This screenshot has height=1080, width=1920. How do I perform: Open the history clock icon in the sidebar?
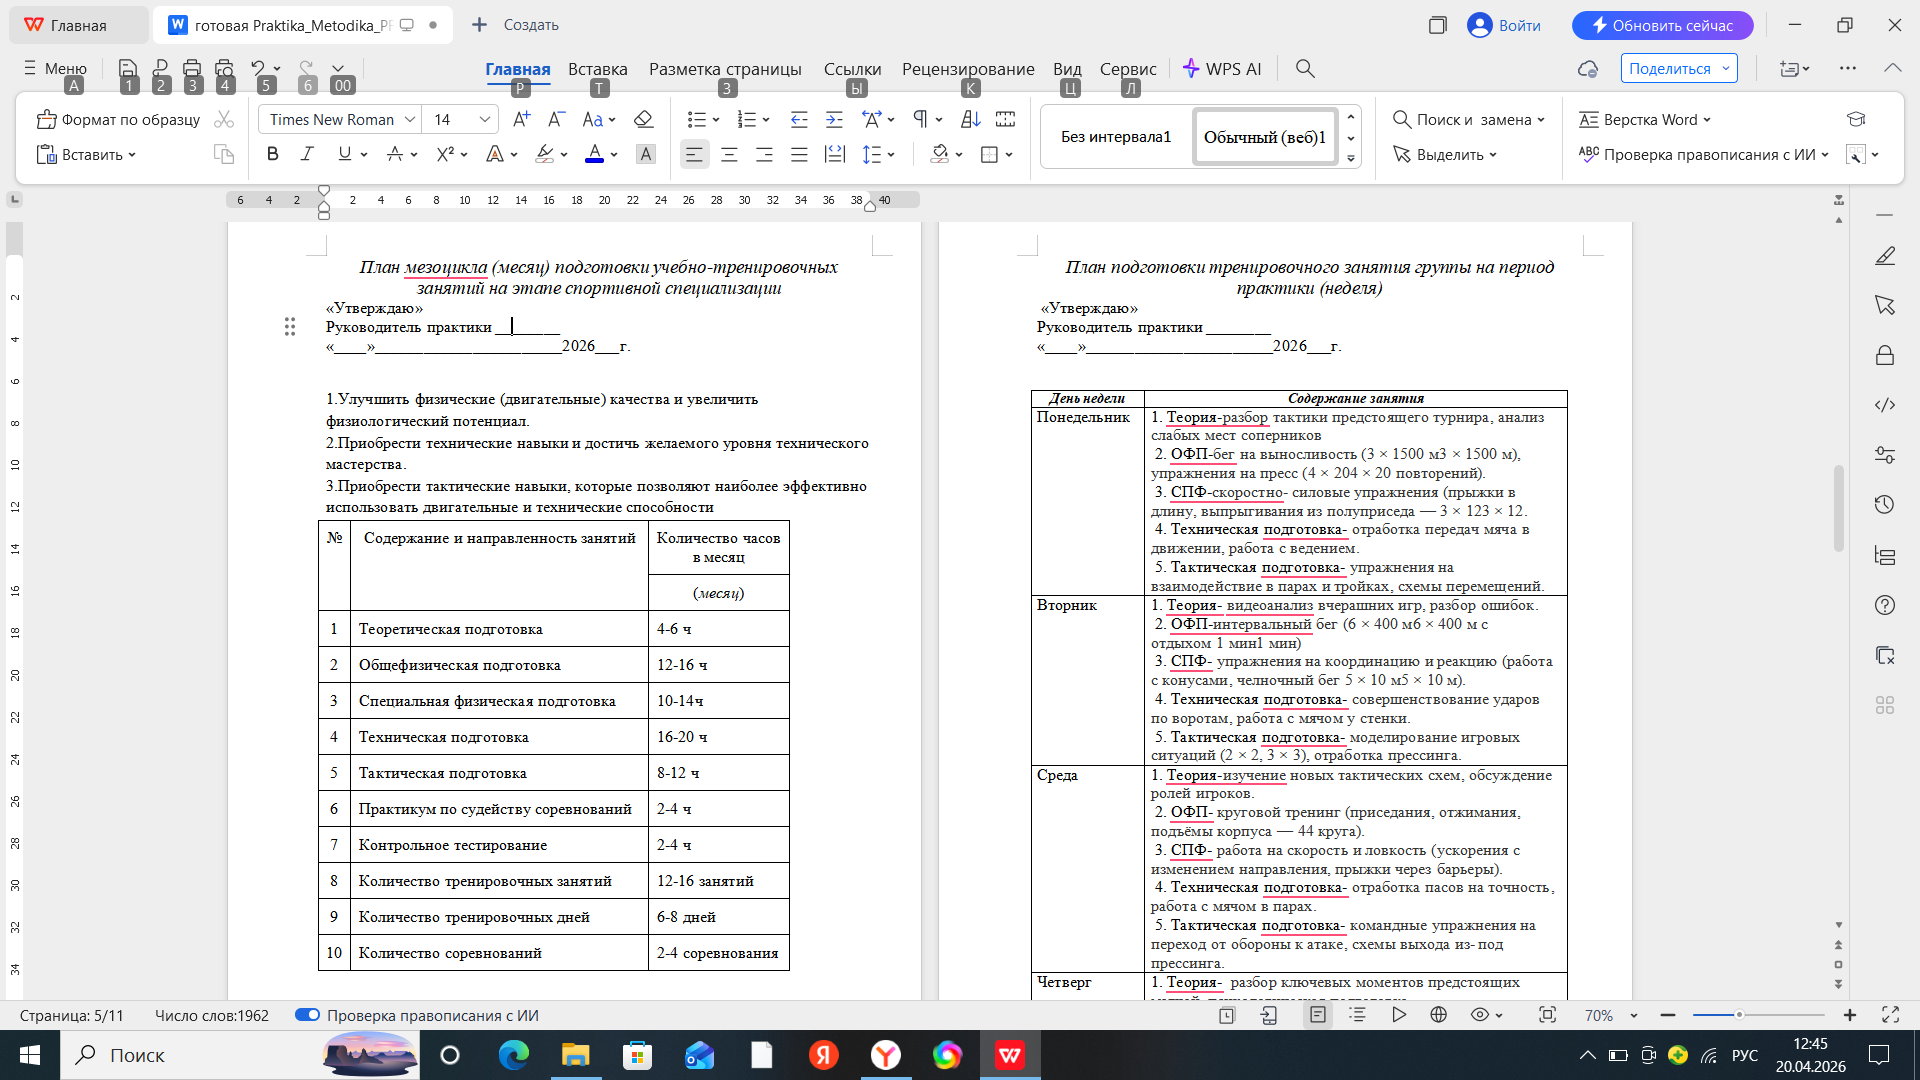tap(1885, 505)
